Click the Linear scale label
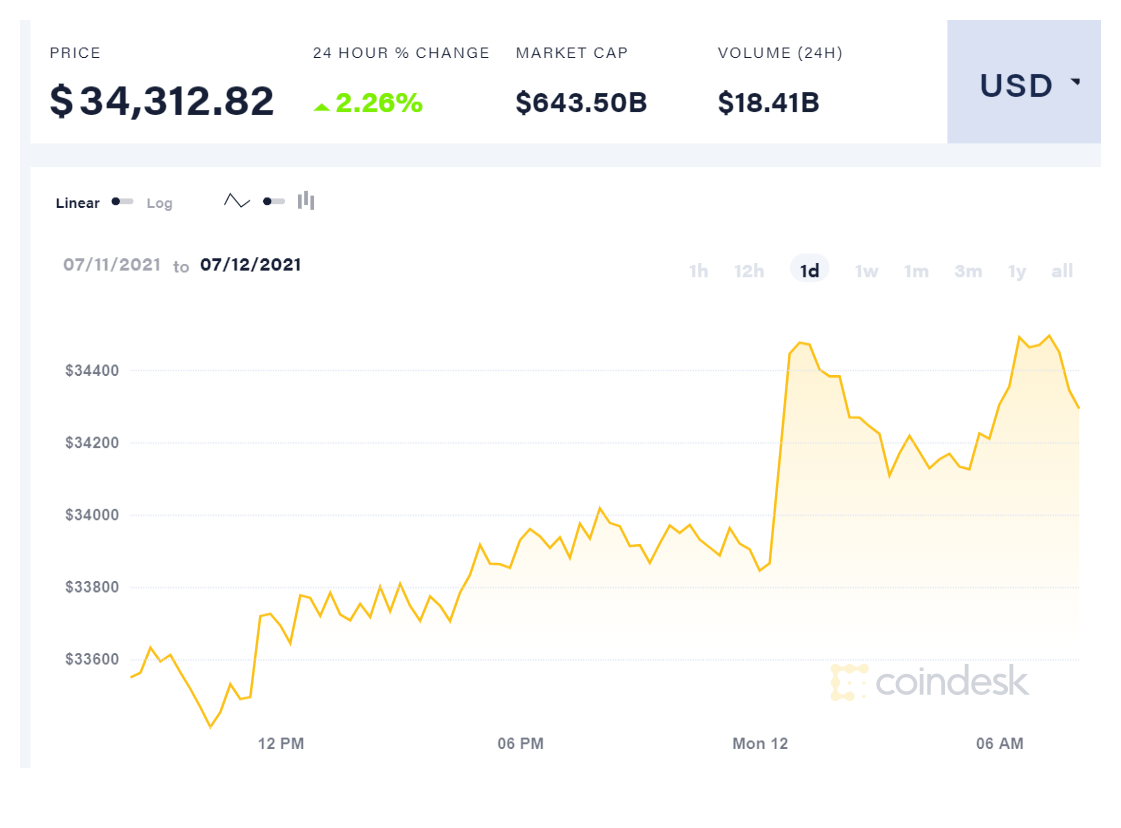Viewport: 1121px width, 828px height. click(78, 203)
